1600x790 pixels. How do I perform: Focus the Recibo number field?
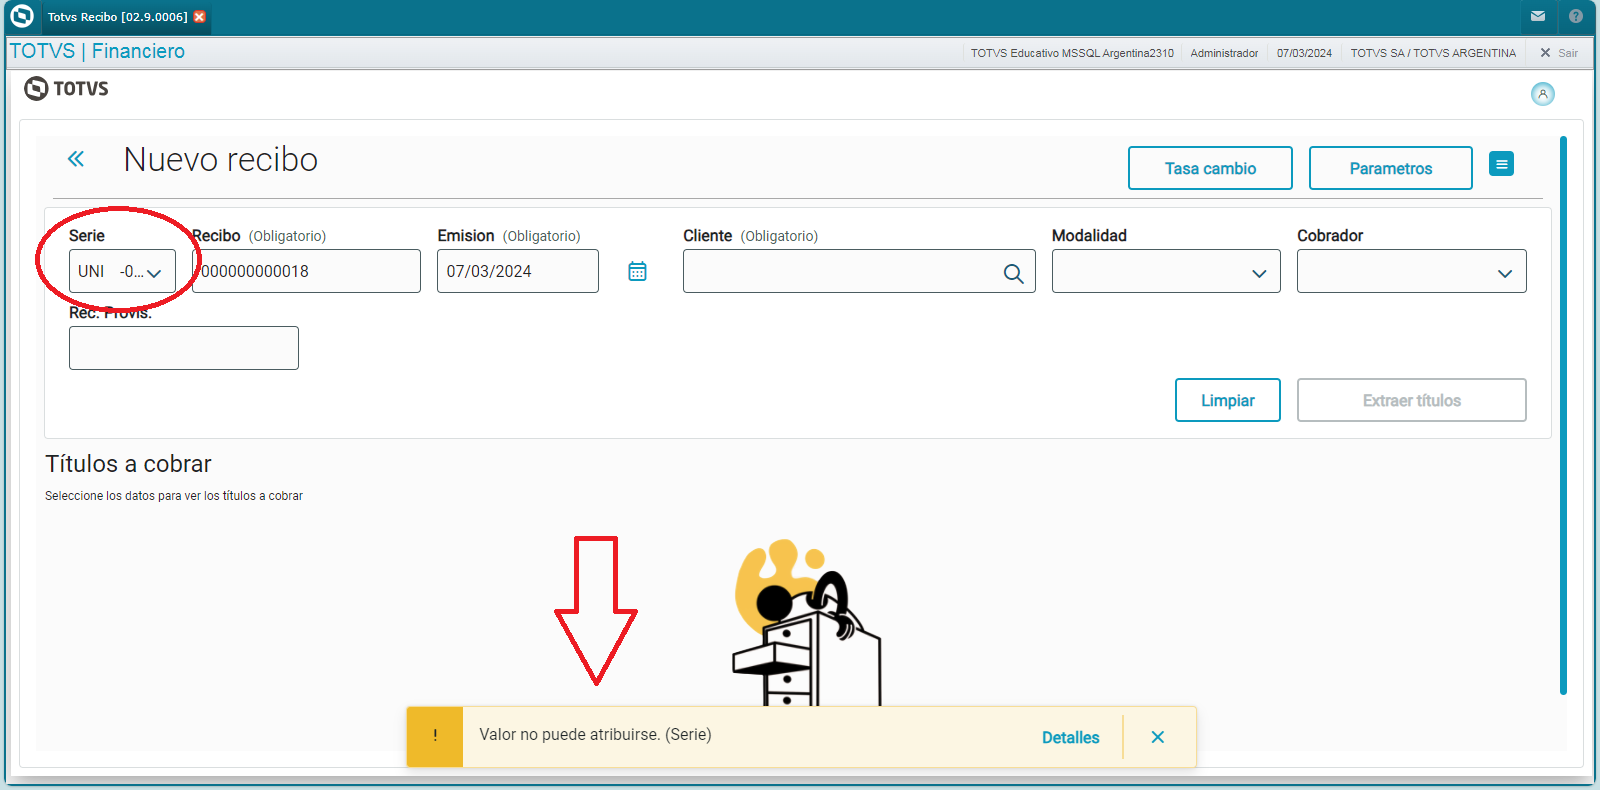pos(306,271)
